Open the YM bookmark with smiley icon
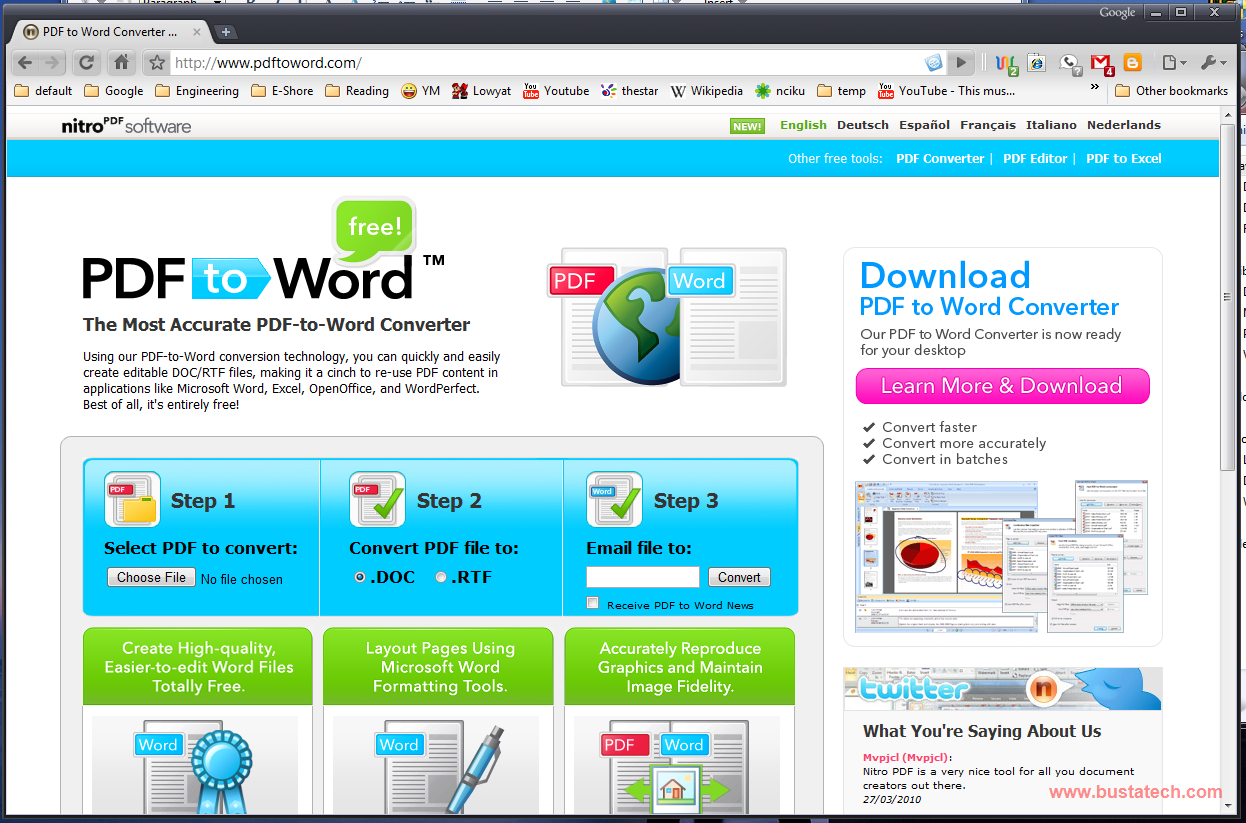This screenshot has width=1246, height=823. click(420, 91)
